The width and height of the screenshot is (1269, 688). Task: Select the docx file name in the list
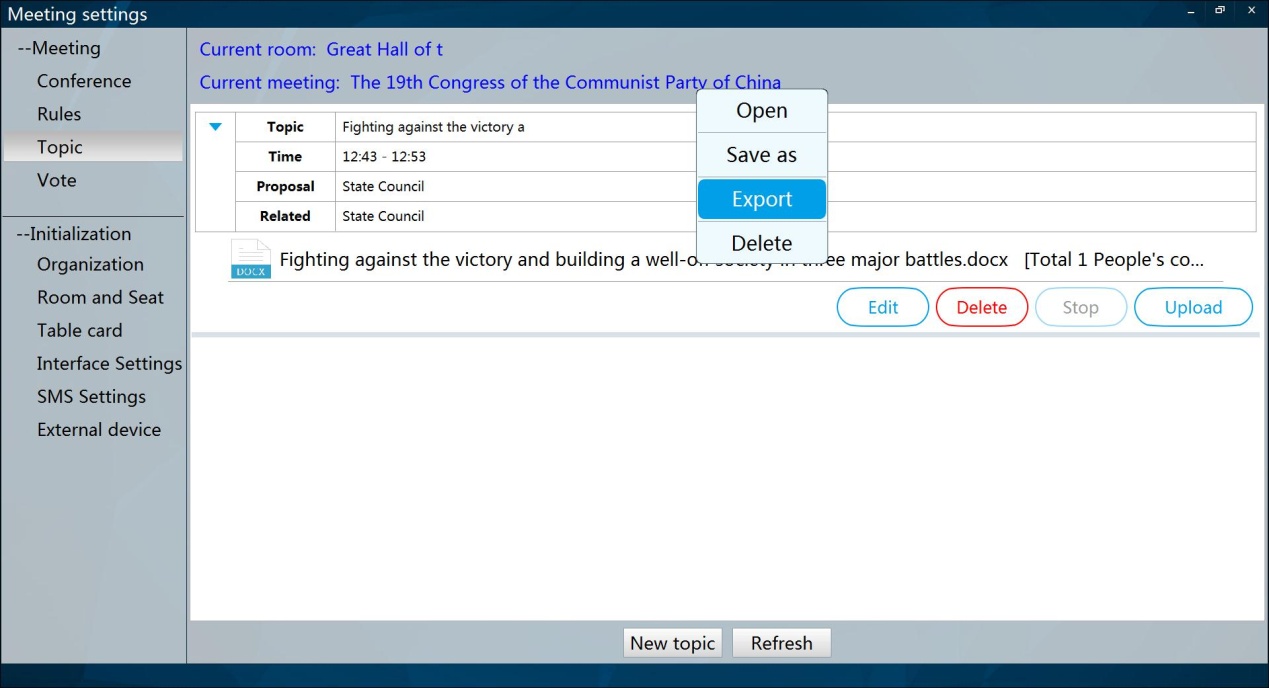pos(644,260)
